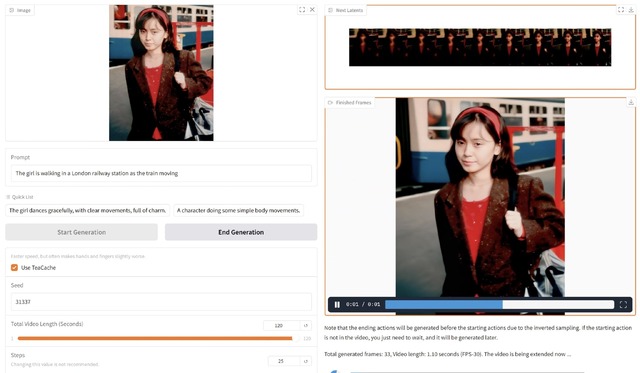
Task: Select the Quick List label
Action: point(20,197)
